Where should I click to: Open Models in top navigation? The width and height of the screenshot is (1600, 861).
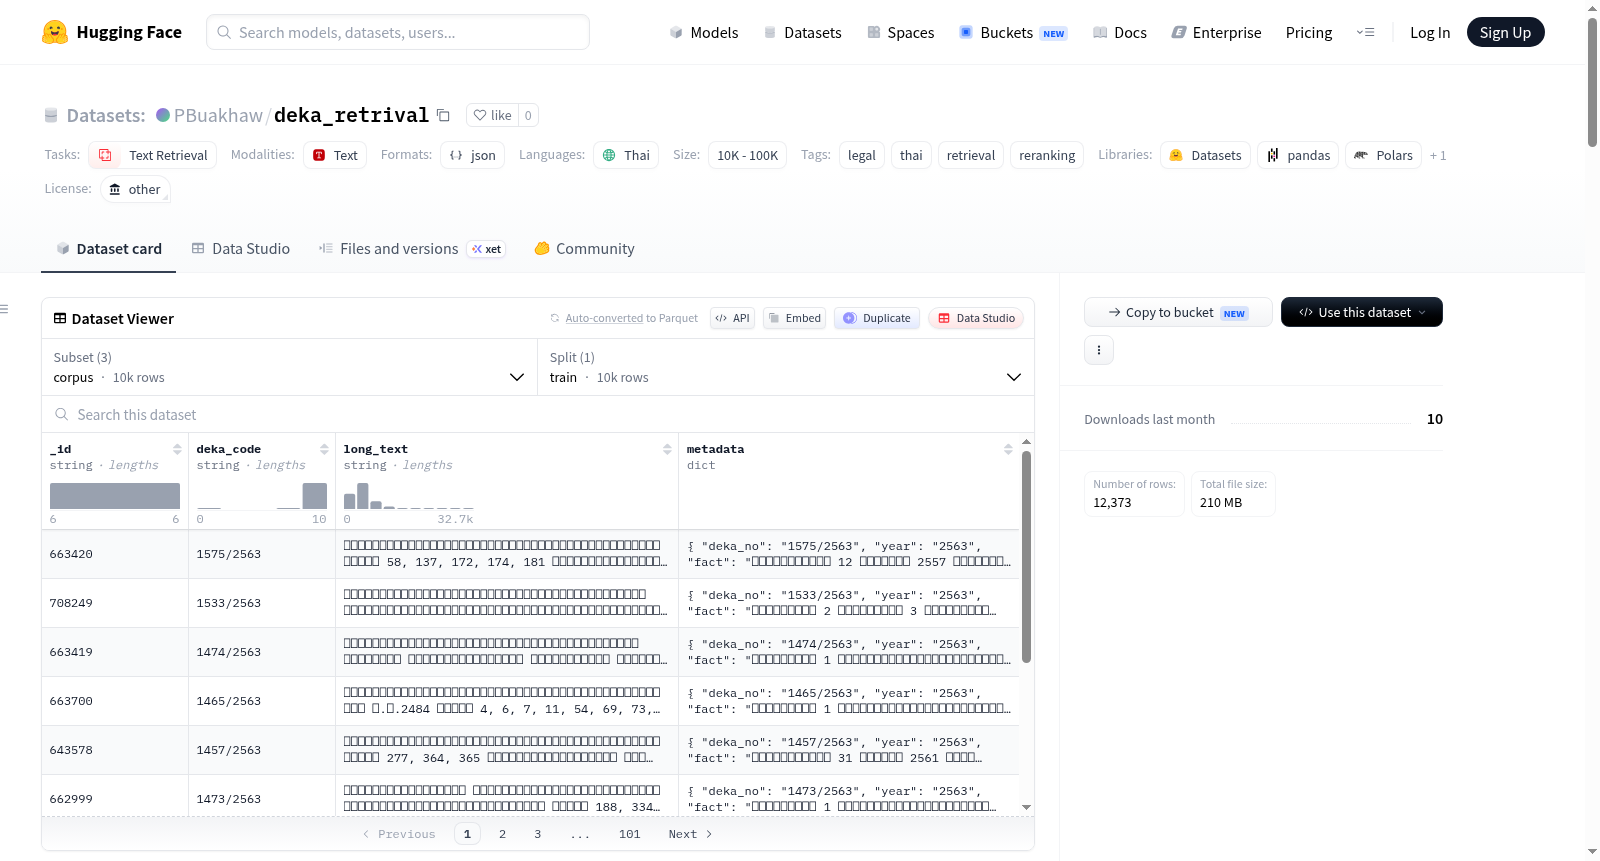click(704, 32)
